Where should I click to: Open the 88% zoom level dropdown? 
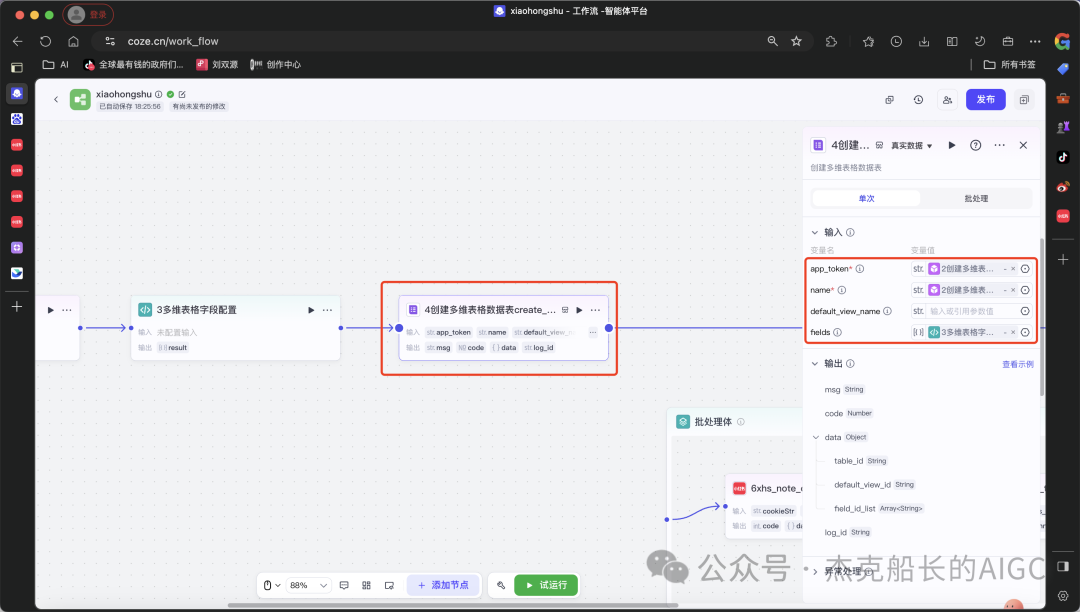pyautogui.click(x=308, y=585)
